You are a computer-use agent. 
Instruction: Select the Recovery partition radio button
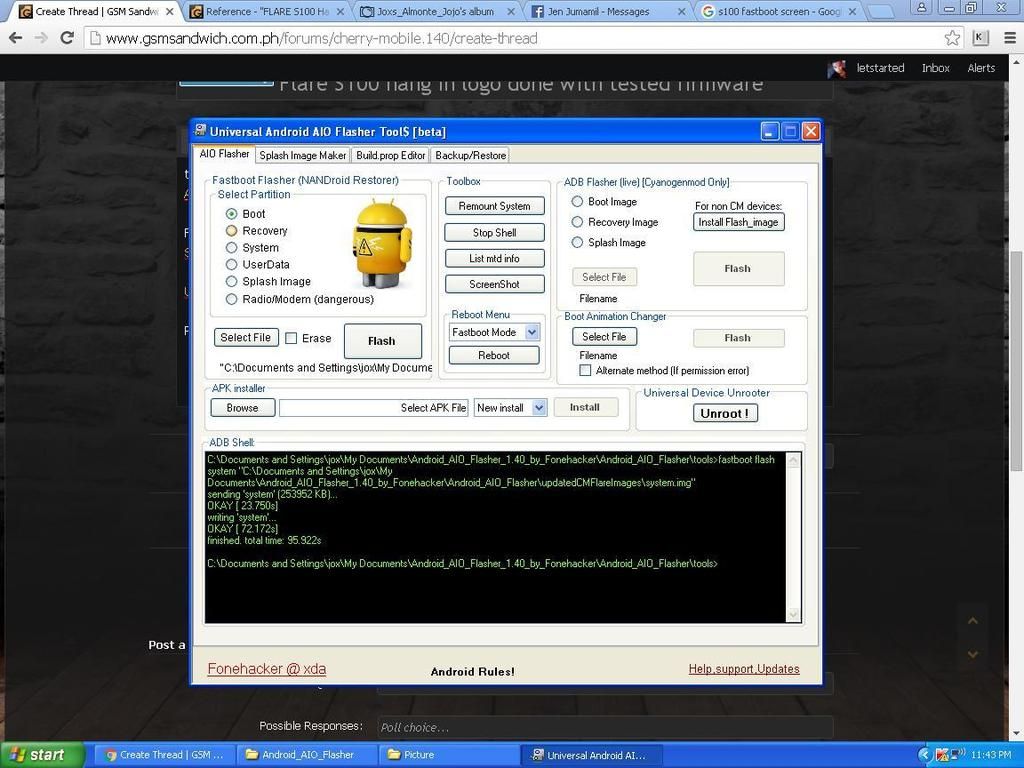232,231
